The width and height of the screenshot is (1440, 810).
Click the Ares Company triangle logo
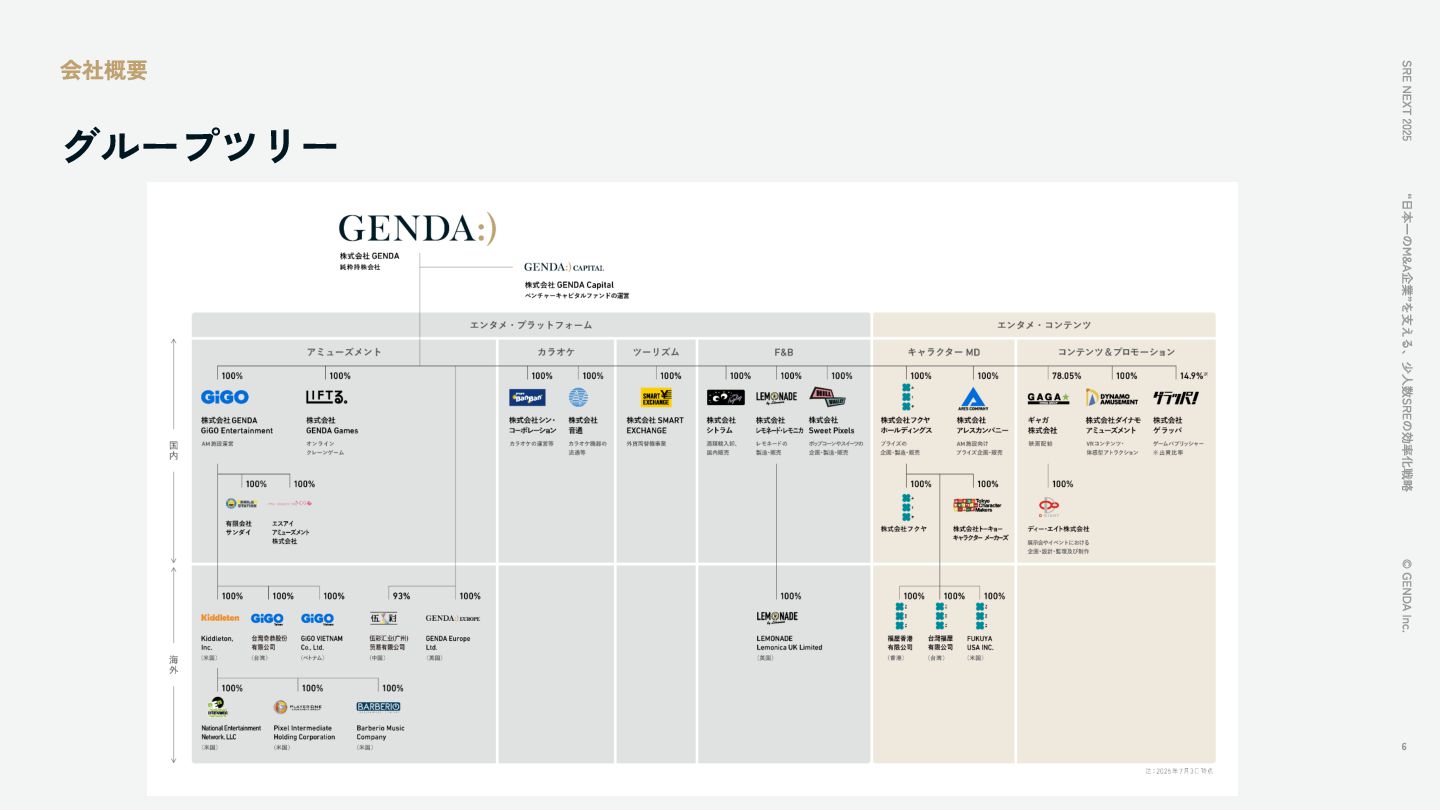tap(973, 398)
